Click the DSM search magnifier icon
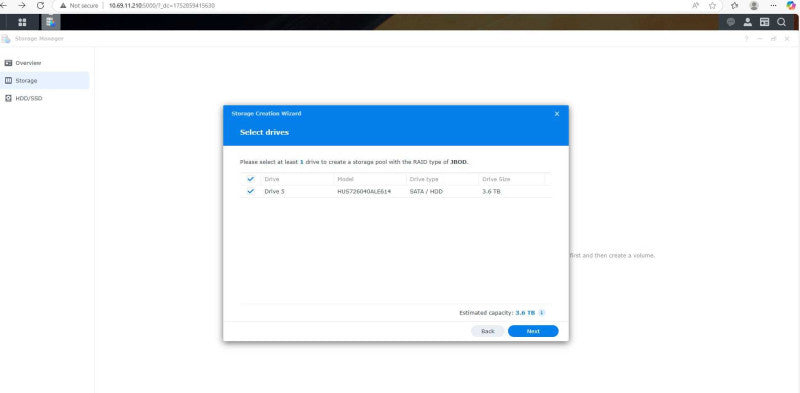 [781, 22]
